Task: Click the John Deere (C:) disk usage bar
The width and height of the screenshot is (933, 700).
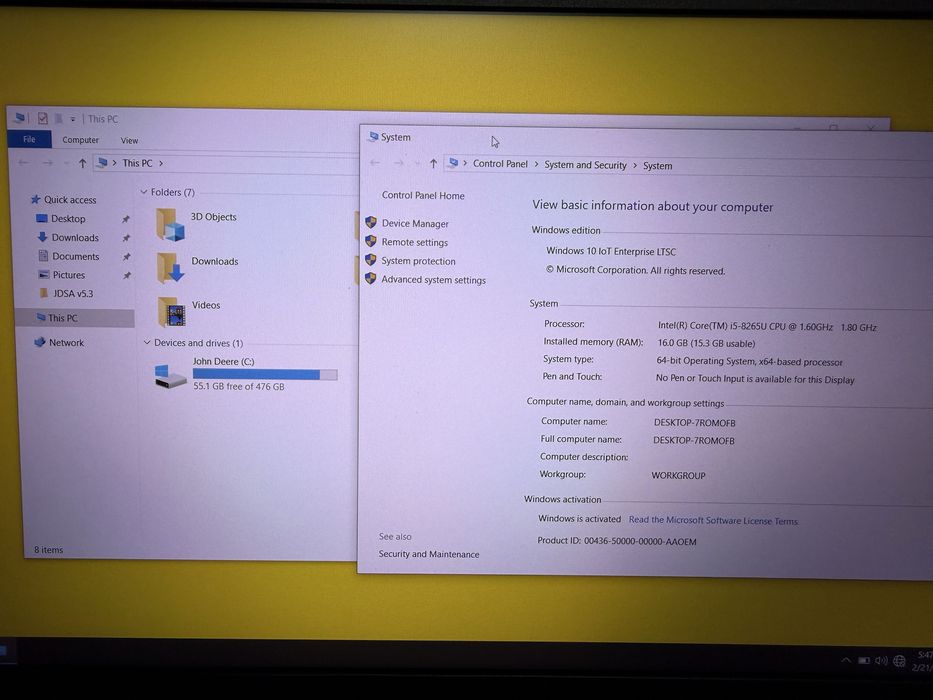Action: click(265, 374)
